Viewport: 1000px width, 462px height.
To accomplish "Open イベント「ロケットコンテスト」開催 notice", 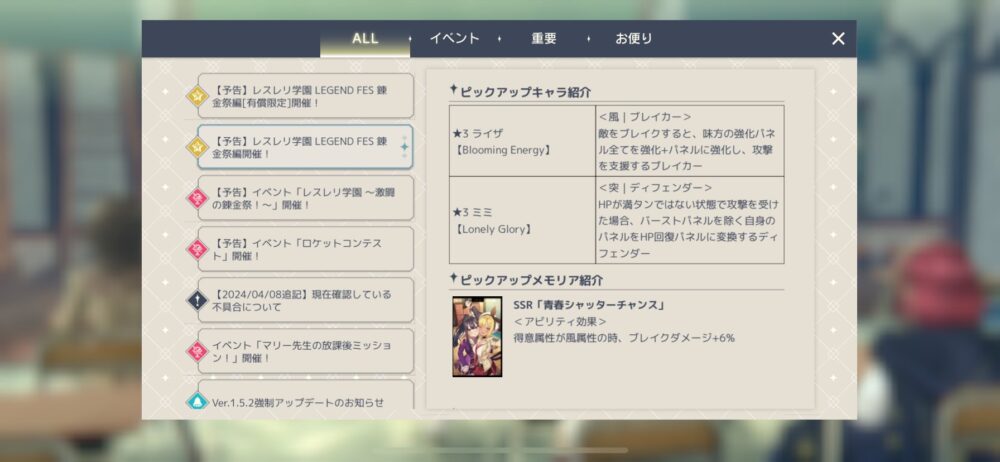I will pyautogui.click(x=305, y=250).
